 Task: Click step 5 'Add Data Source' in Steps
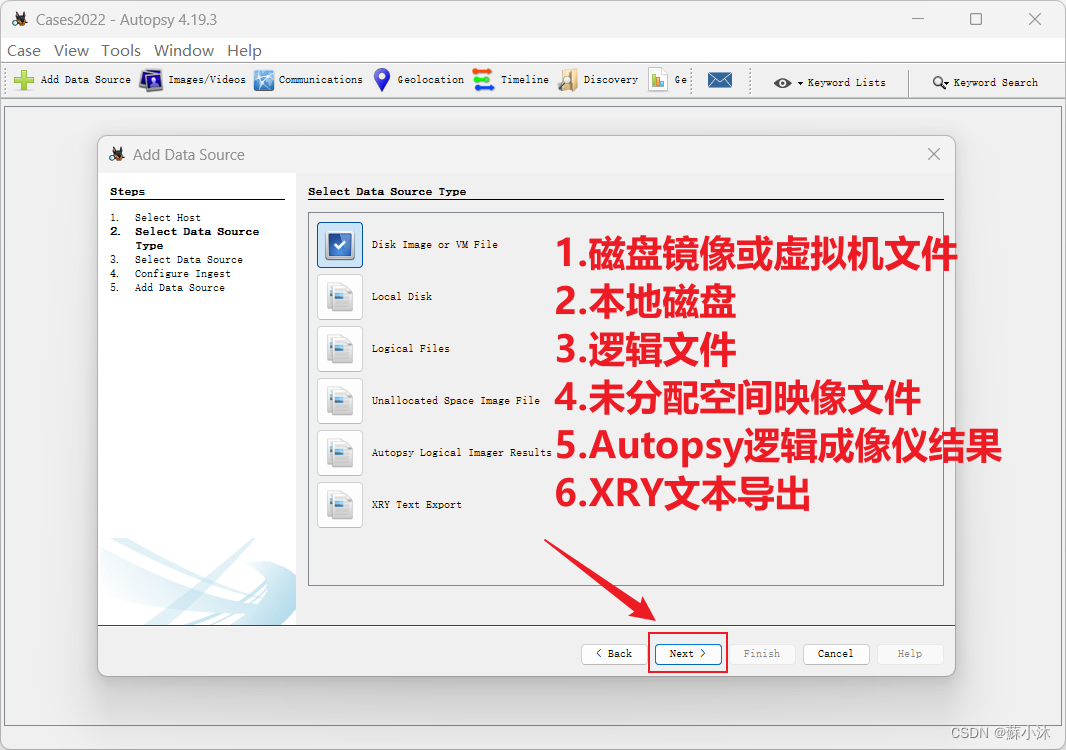(x=179, y=288)
